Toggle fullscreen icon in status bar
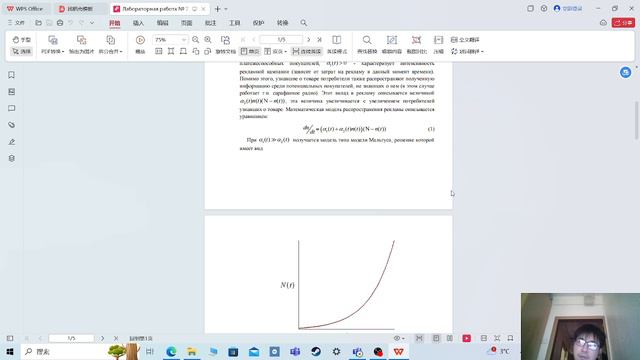 click(x=497, y=338)
